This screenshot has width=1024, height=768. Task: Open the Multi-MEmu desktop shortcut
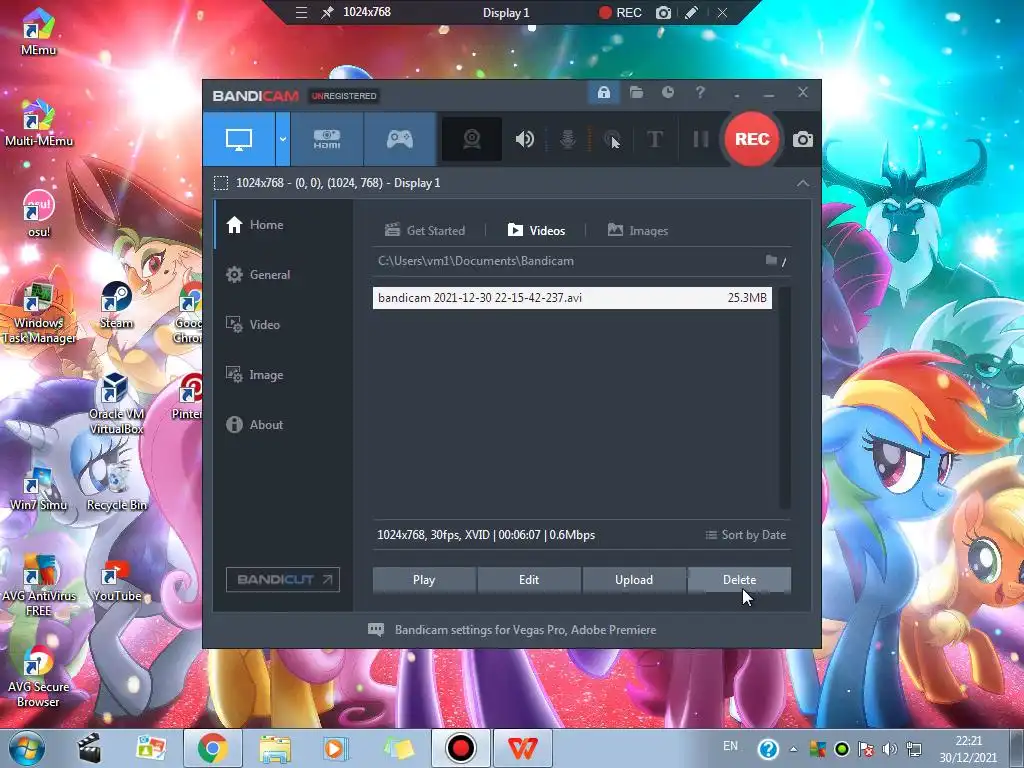point(39,123)
